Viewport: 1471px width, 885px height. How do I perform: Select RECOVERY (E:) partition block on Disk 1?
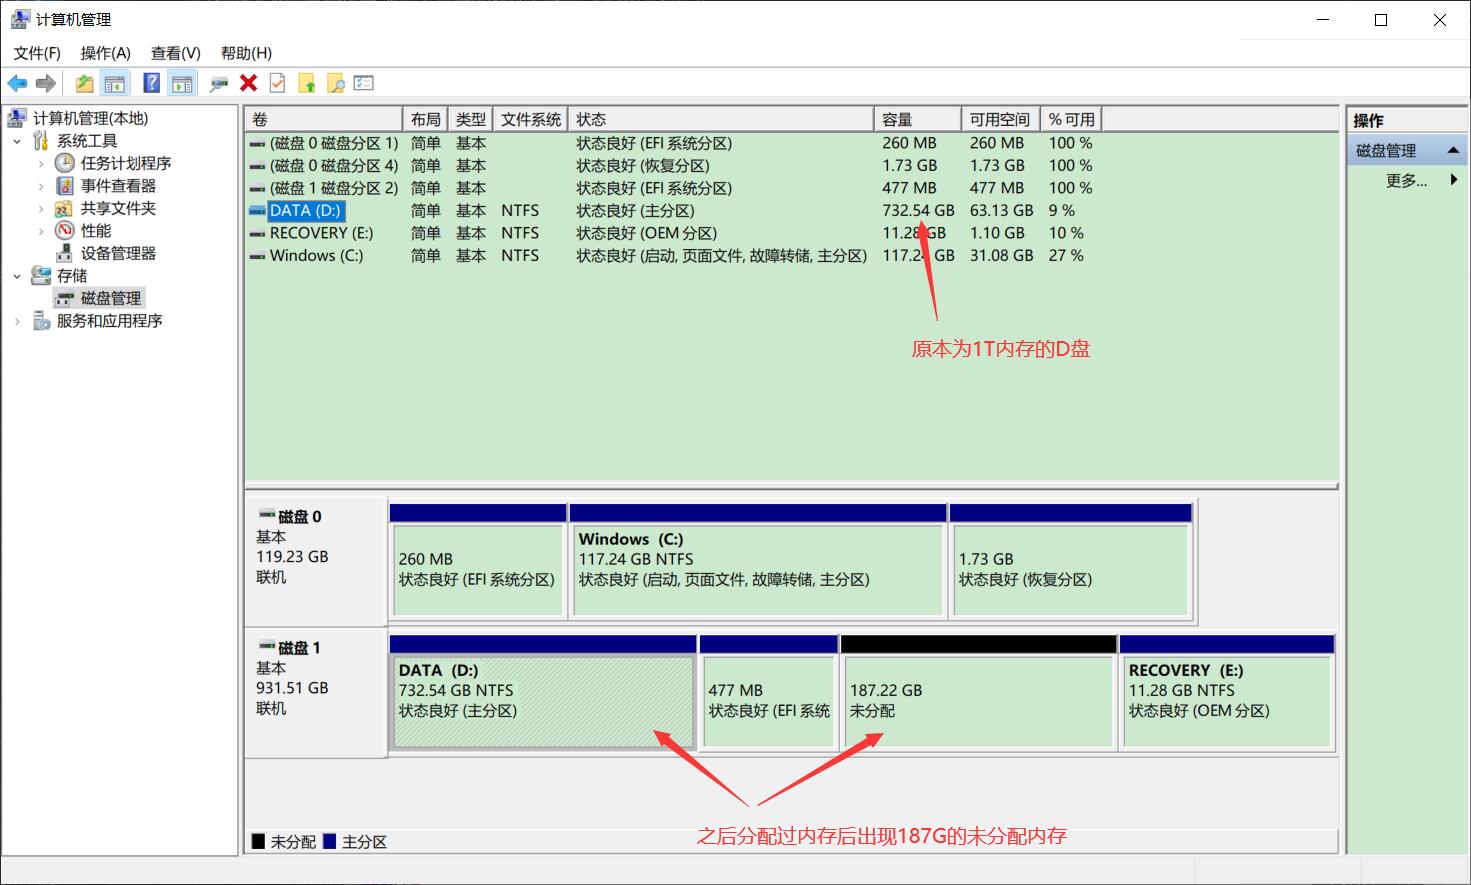tap(1227, 692)
